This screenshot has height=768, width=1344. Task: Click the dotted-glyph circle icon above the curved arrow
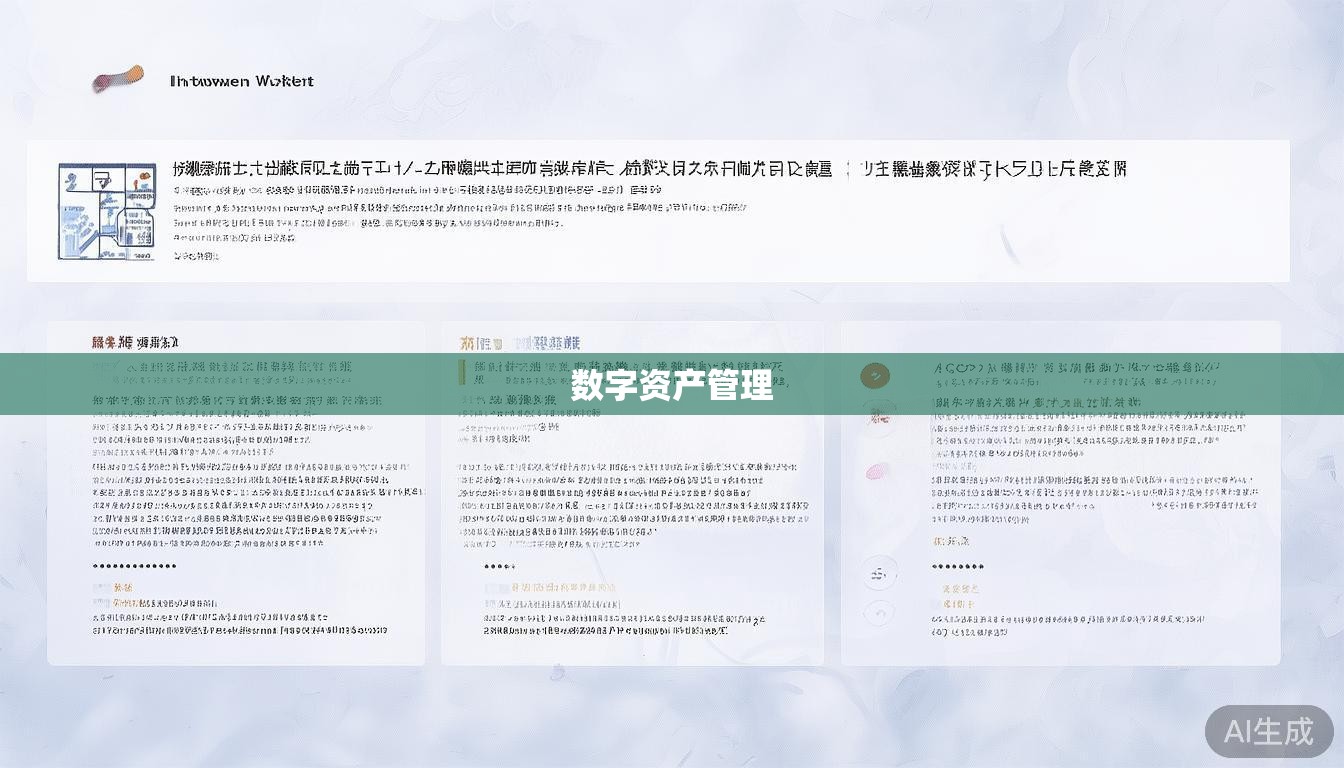pos(878,573)
